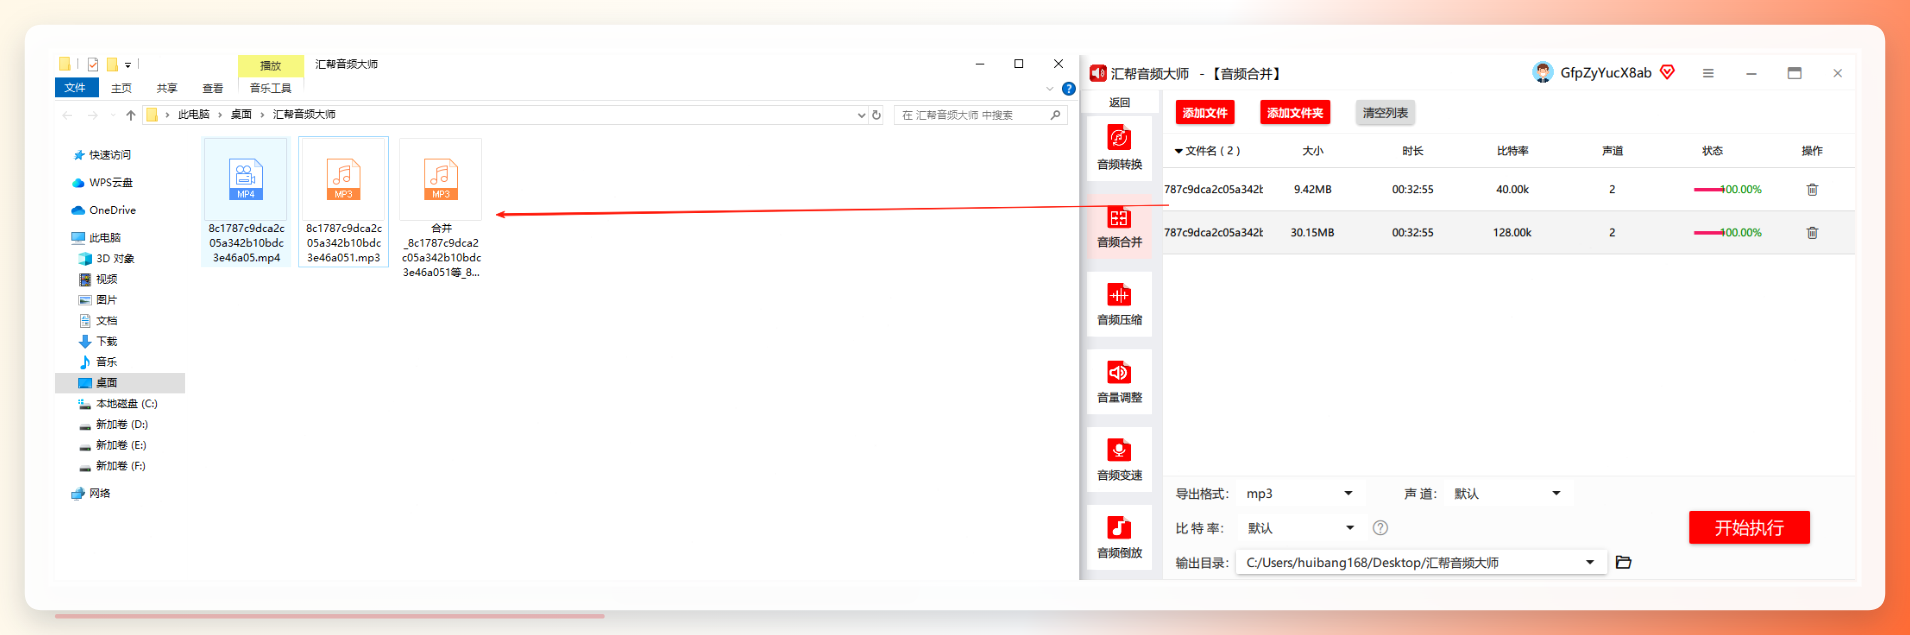The height and width of the screenshot is (635, 1910).
Task: Select the 音频合并 audio merge tool
Action: [x=1119, y=226]
